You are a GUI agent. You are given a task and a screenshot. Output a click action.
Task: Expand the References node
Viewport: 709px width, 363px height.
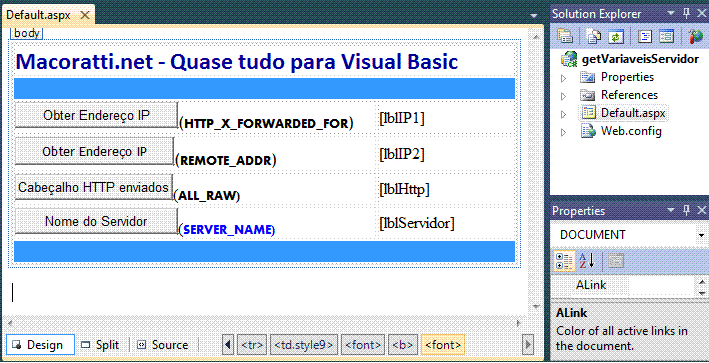tap(563, 96)
